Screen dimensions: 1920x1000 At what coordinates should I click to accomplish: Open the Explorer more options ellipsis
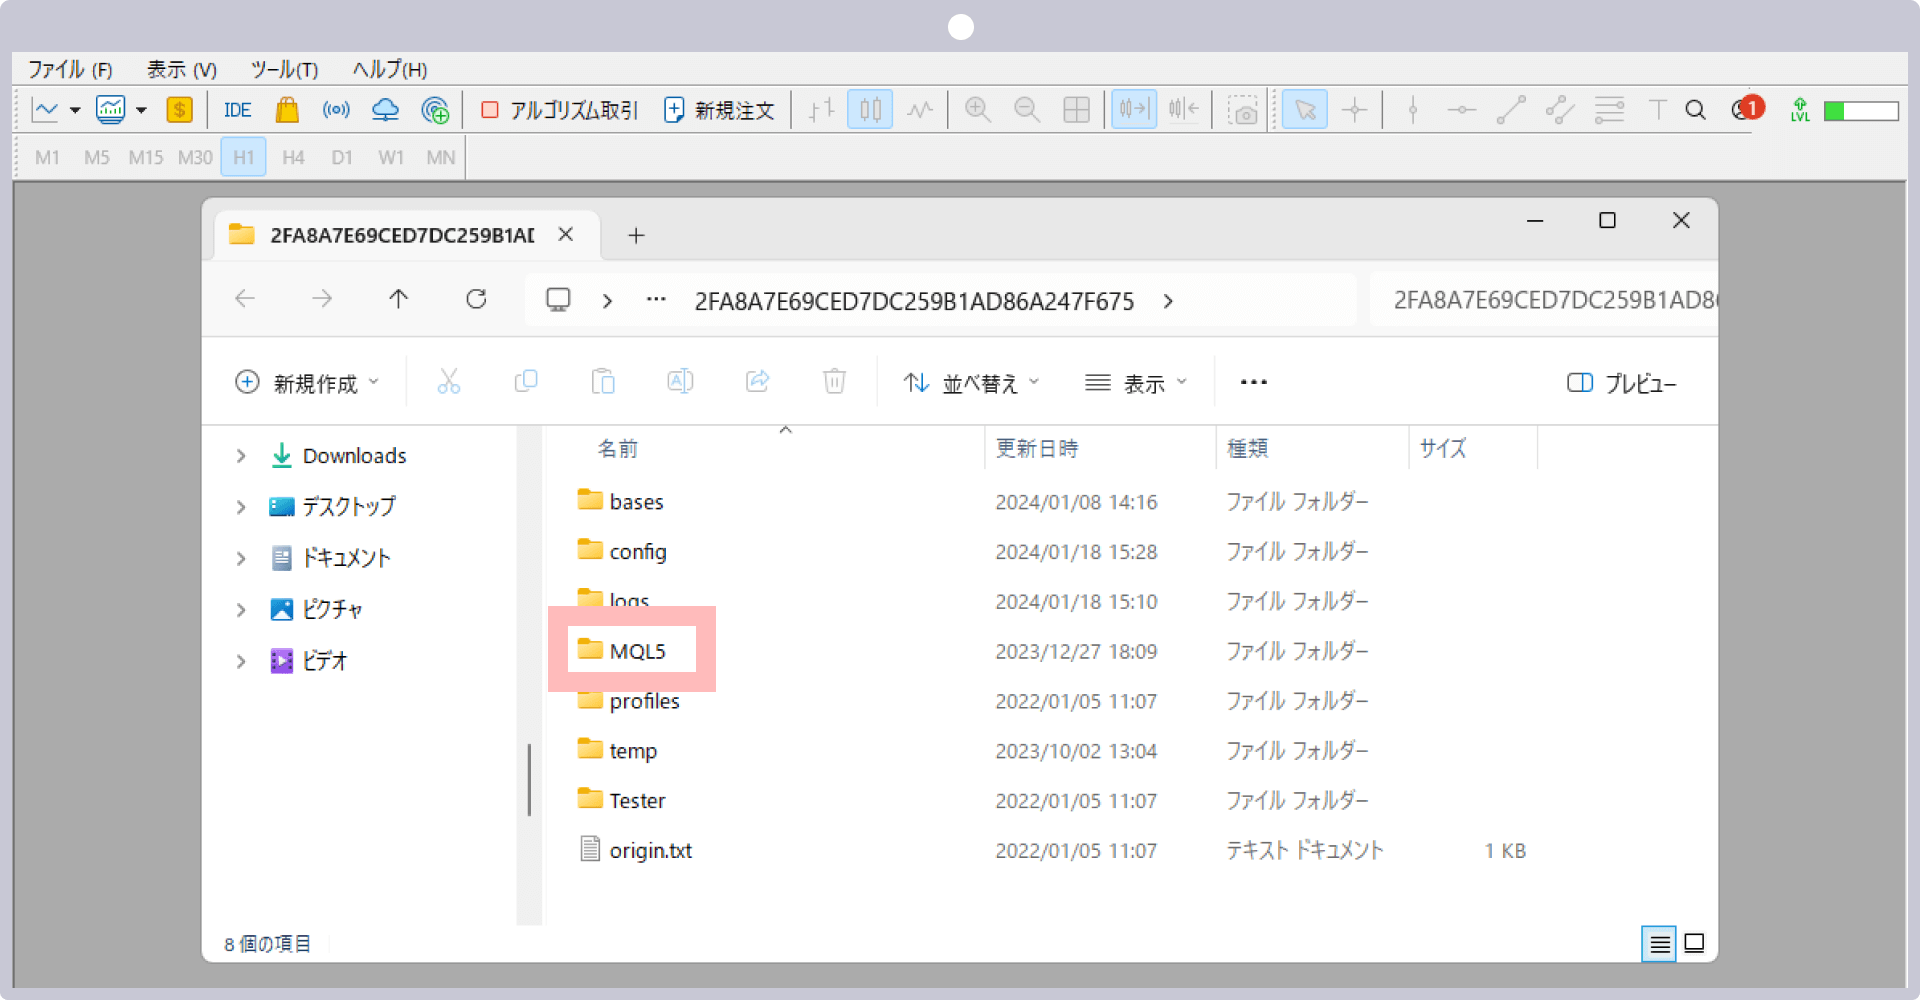pyautogui.click(x=1254, y=382)
